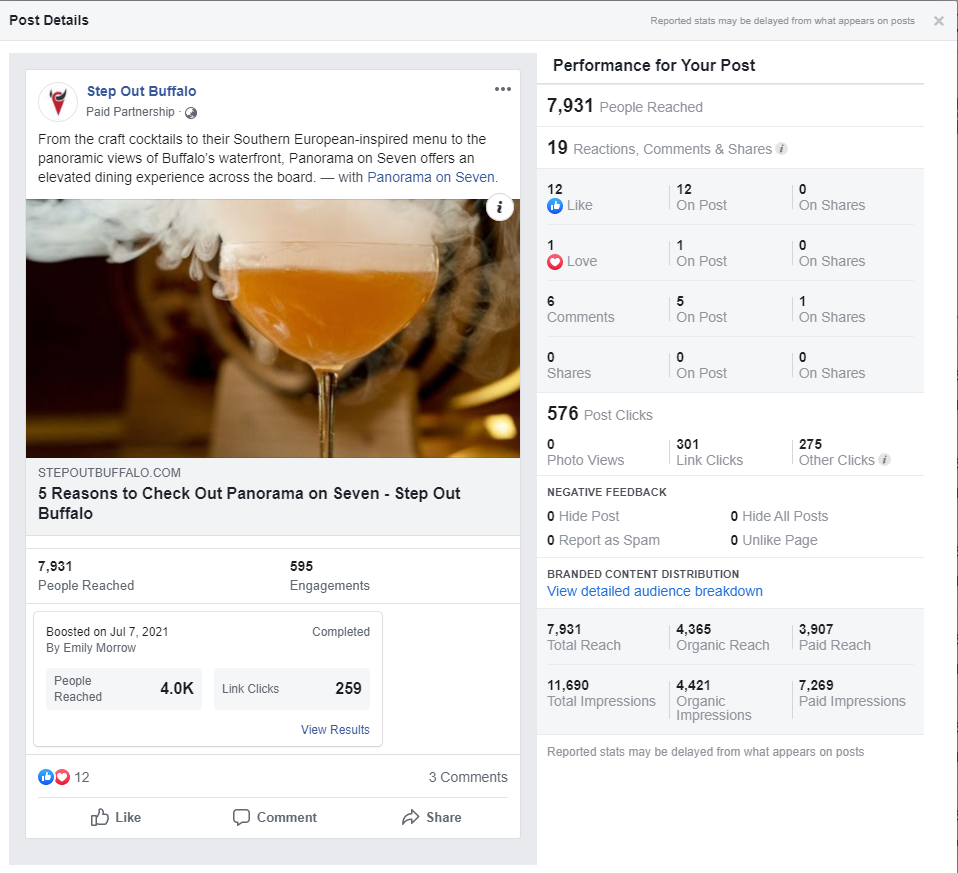Click the 0 Hide All Posts entry
Image resolution: width=958 pixels, height=873 pixels.
point(779,516)
